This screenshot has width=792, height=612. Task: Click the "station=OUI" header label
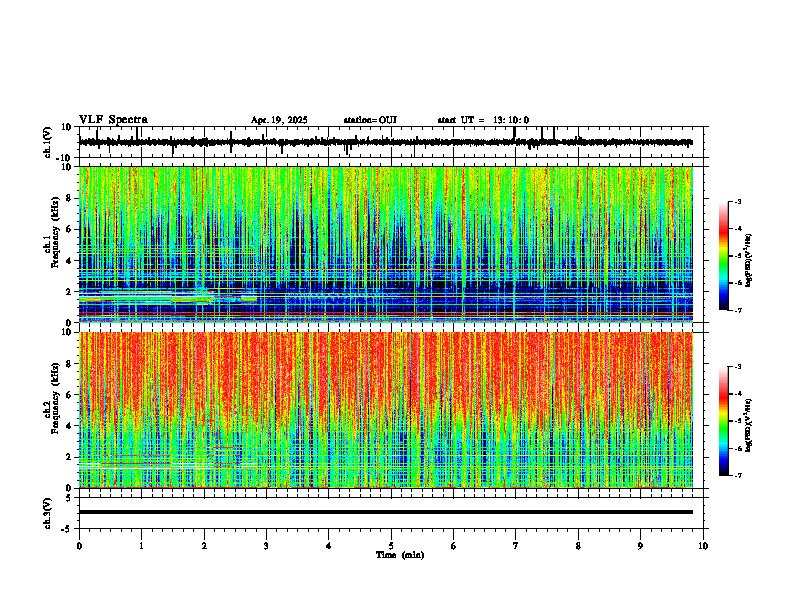click(x=370, y=120)
